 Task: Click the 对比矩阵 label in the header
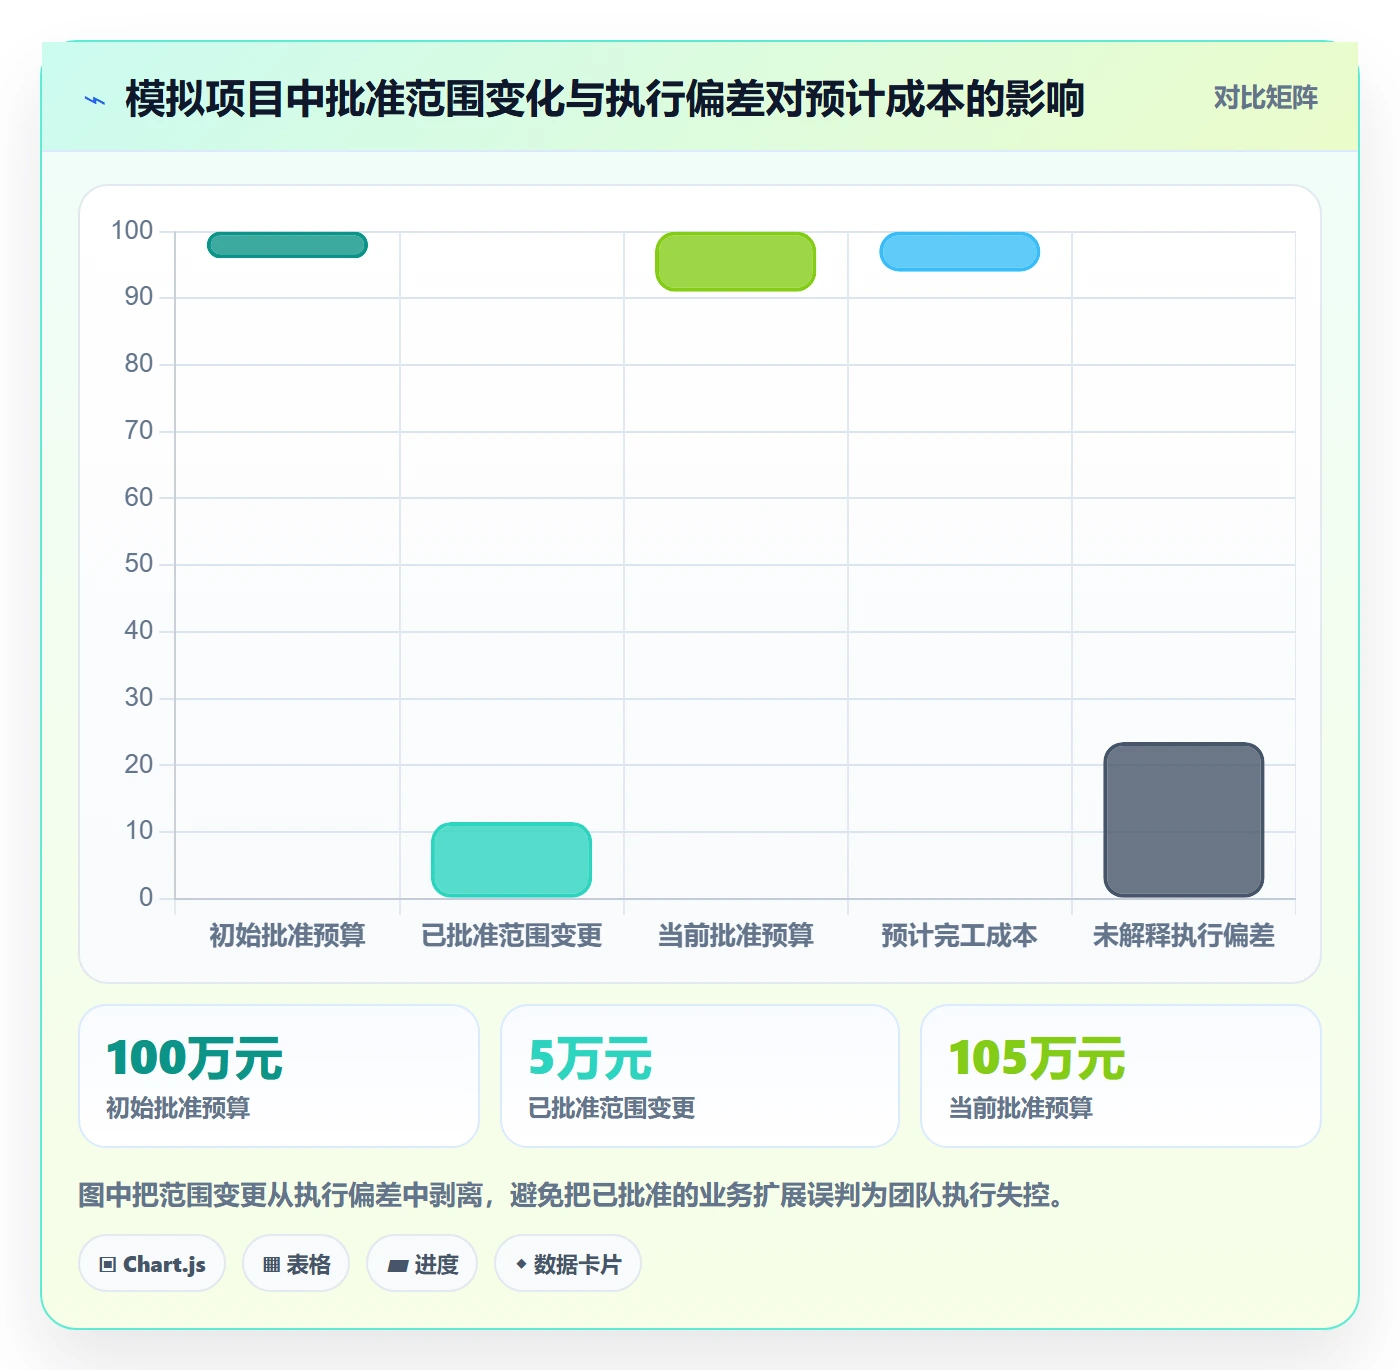(x=1265, y=98)
